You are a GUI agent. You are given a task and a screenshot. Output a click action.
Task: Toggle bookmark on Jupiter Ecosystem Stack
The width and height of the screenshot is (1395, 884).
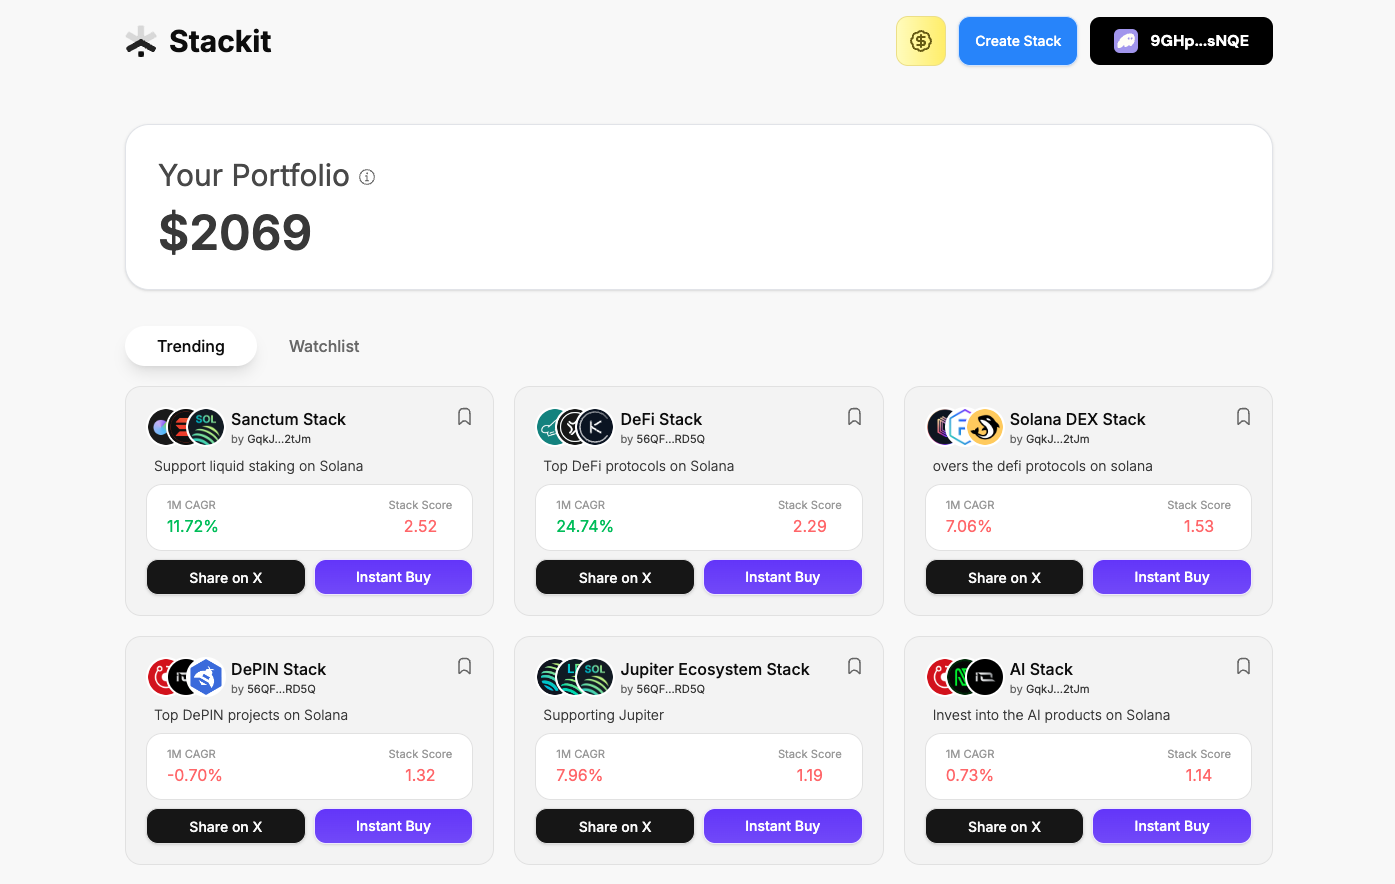coord(854,666)
